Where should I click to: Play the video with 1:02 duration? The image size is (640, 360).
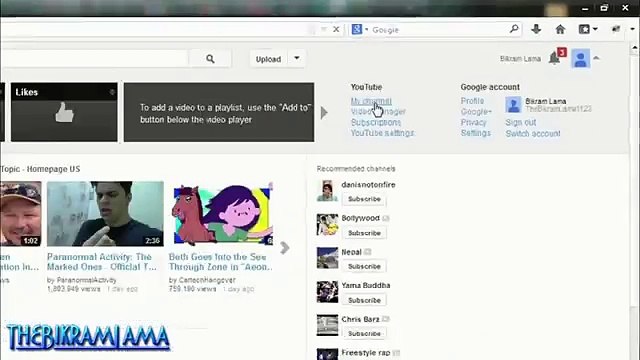(x=20, y=214)
